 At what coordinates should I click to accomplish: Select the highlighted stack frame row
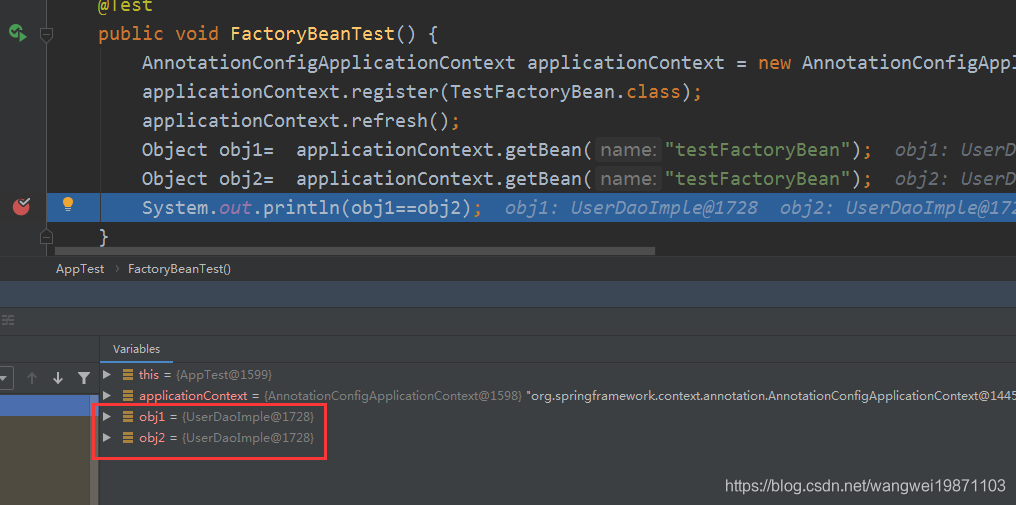[44, 405]
